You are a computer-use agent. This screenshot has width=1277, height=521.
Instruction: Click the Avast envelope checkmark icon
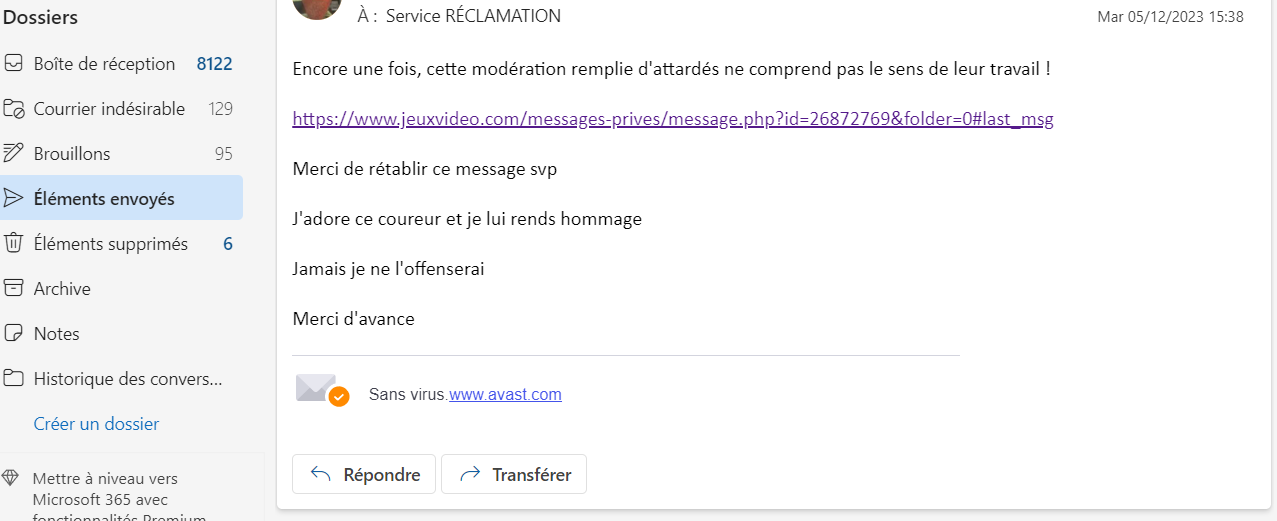tap(322, 390)
